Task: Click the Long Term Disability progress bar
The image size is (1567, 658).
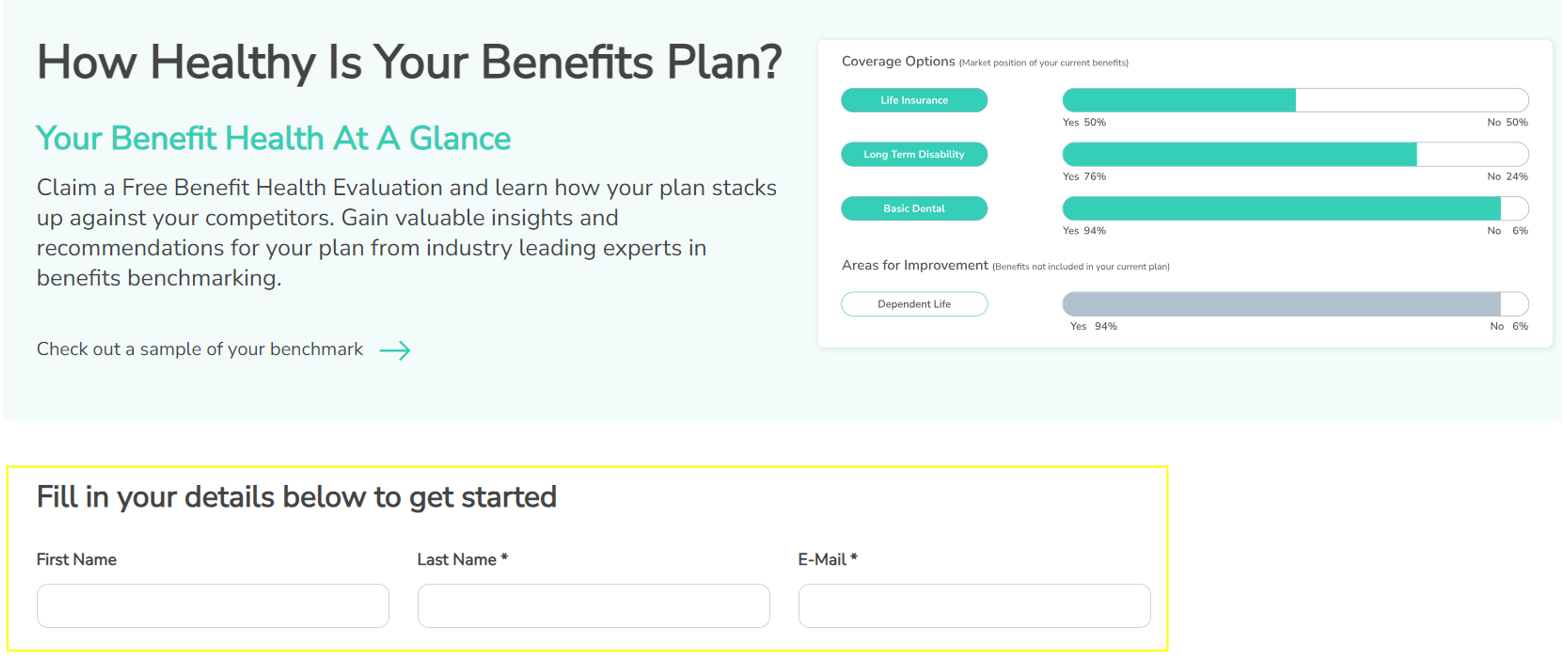Action: tap(1295, 154)
